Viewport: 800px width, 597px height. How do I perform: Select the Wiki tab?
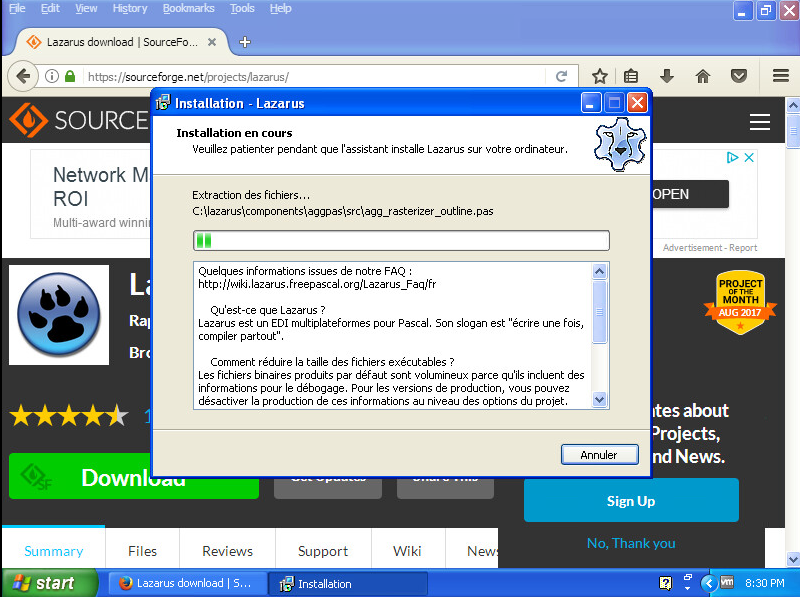pyautogui.click(x=407, y=551)
